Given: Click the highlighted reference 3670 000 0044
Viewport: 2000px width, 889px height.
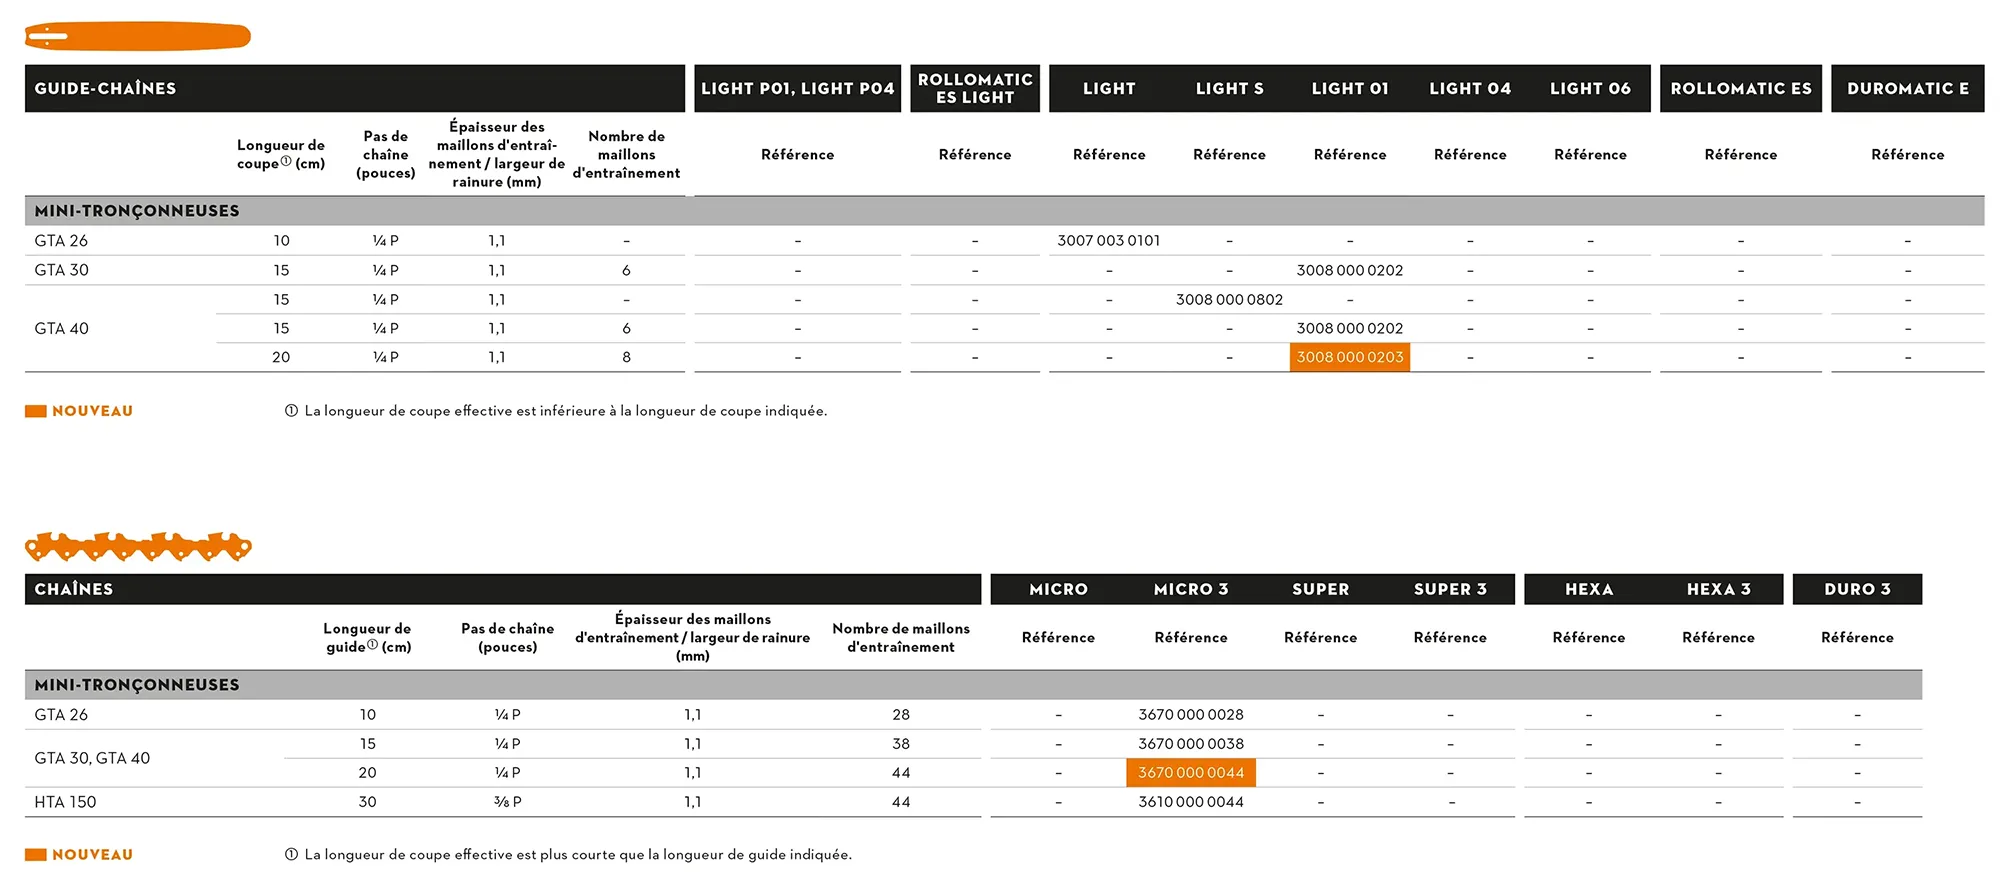Looking at the screenshot, I should 1191,773.
